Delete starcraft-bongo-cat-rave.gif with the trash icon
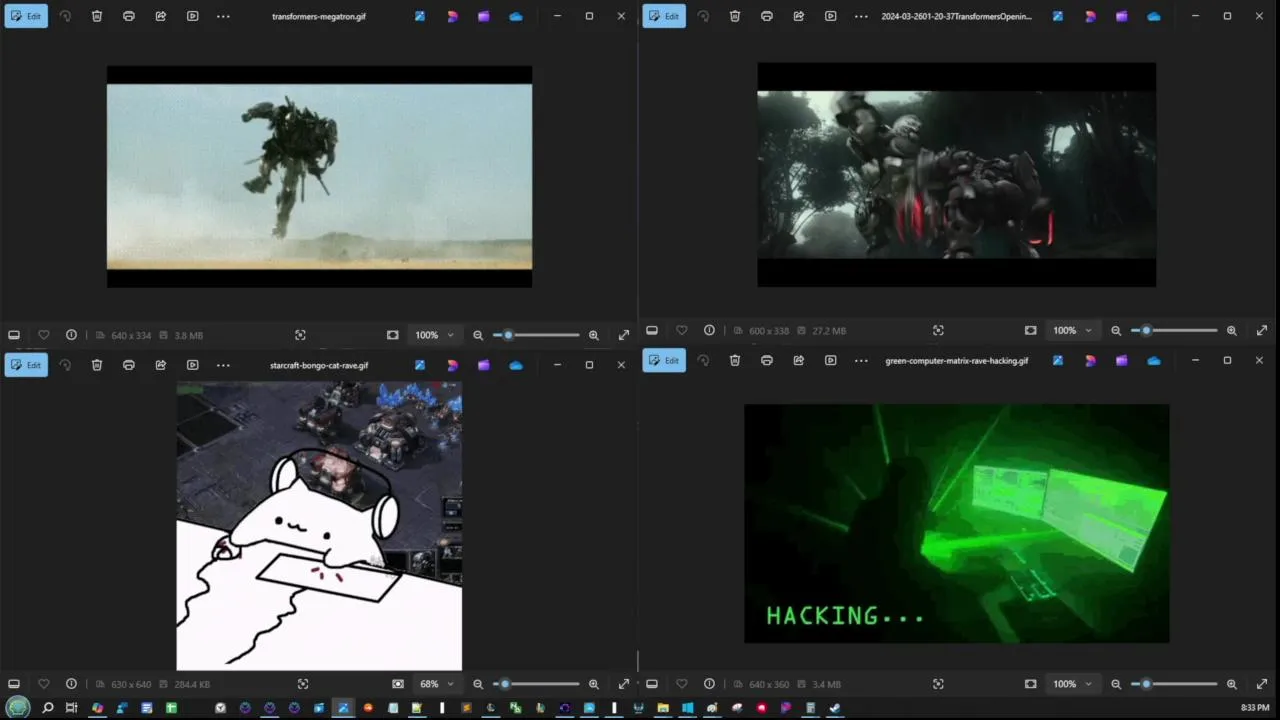 tap(97, 365)
